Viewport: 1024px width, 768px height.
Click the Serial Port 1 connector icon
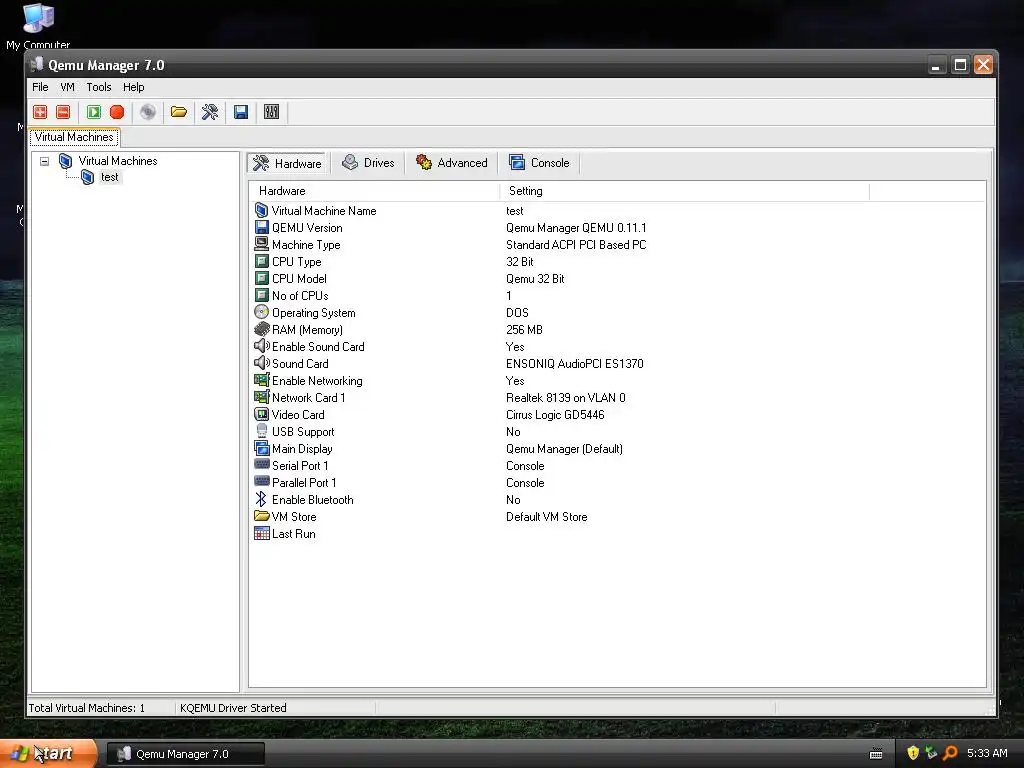(x=261, y=465)
